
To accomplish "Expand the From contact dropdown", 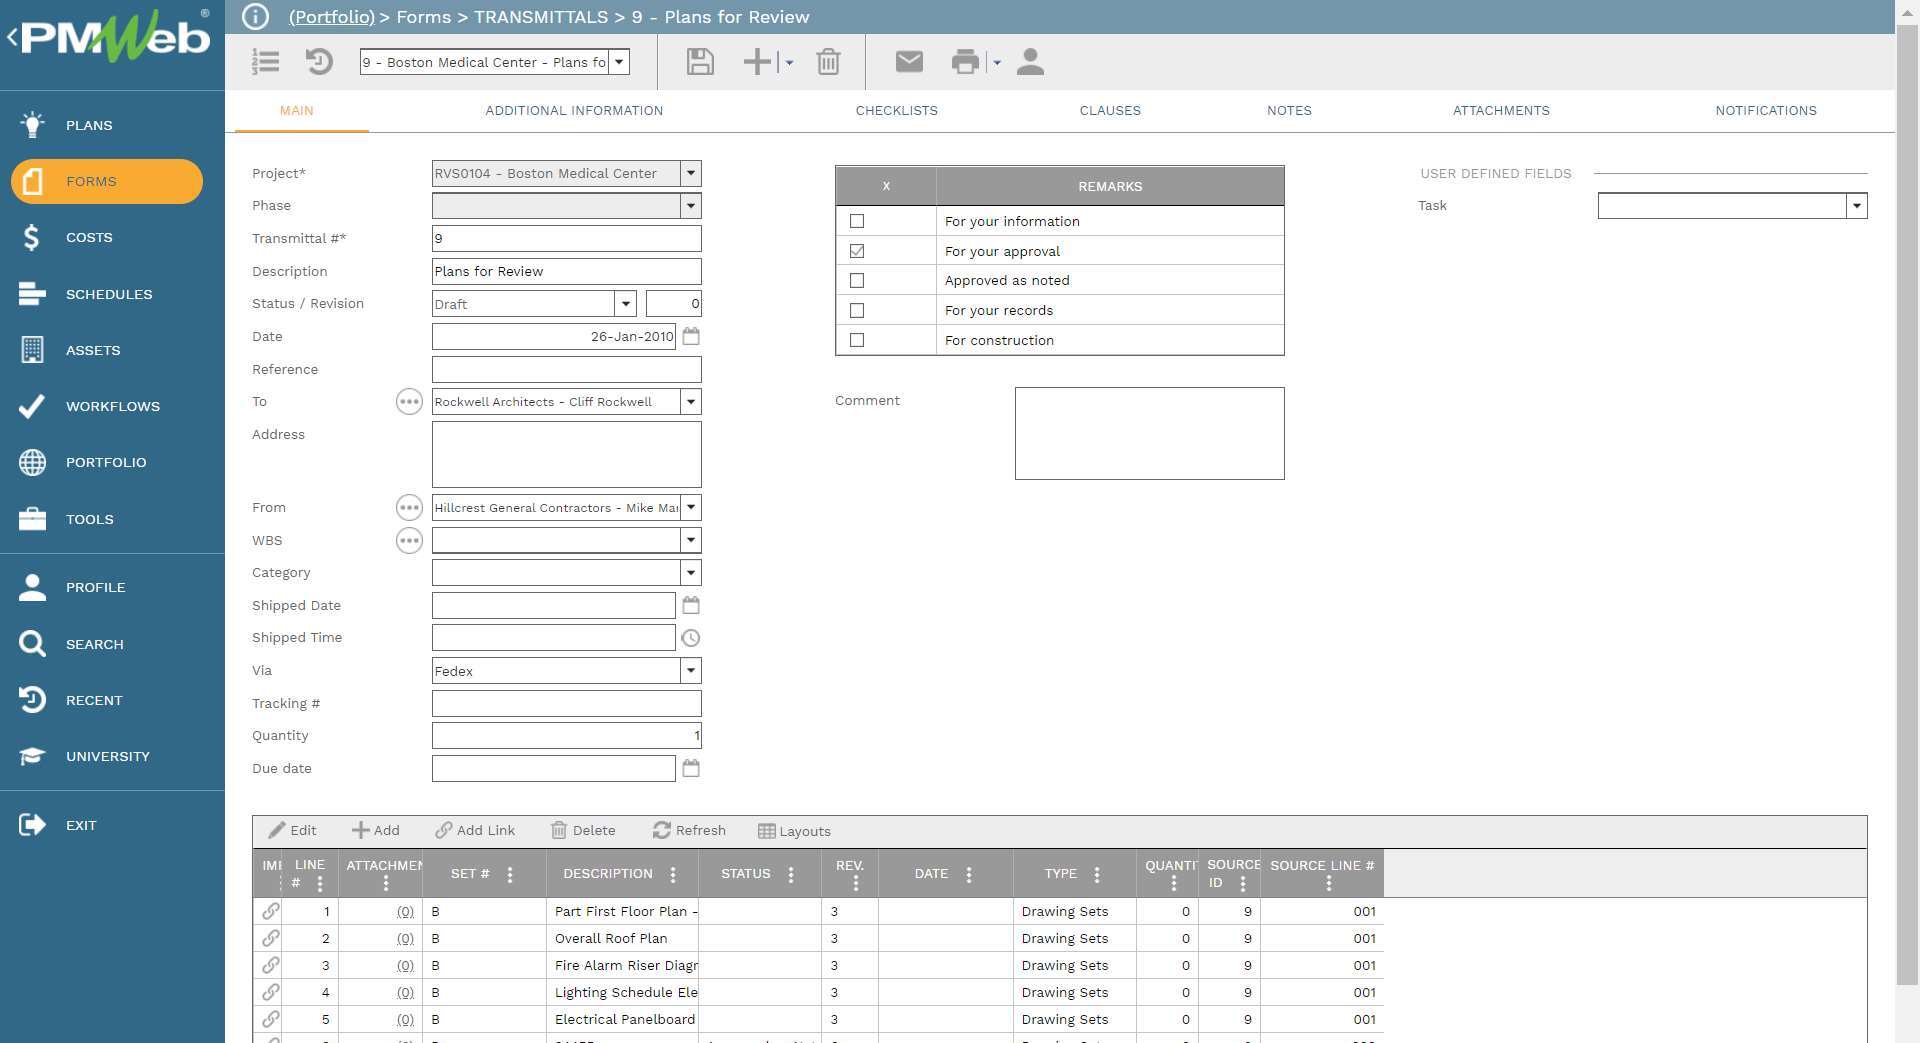I will pyautogui.click(x=691, y=508).
